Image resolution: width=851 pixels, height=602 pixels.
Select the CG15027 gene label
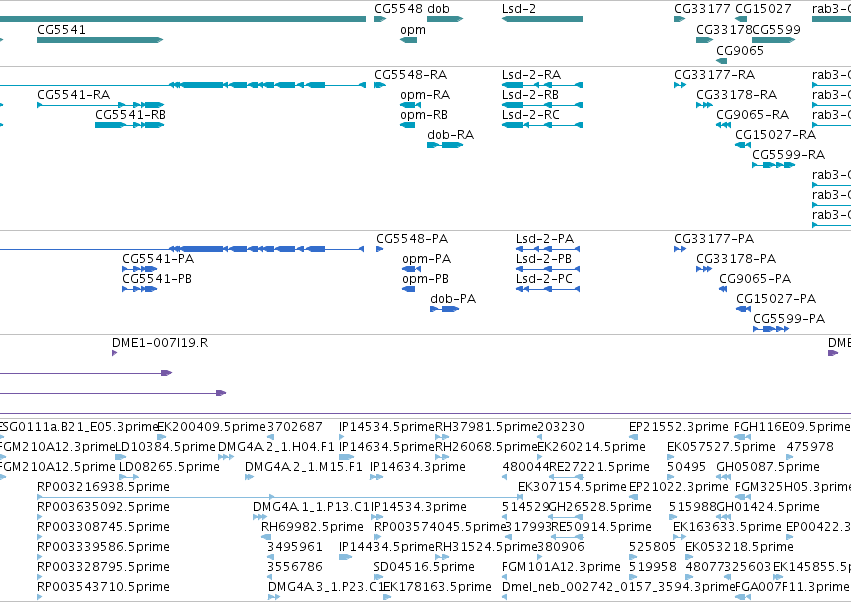pyautogui.click(x=763, y=9)
